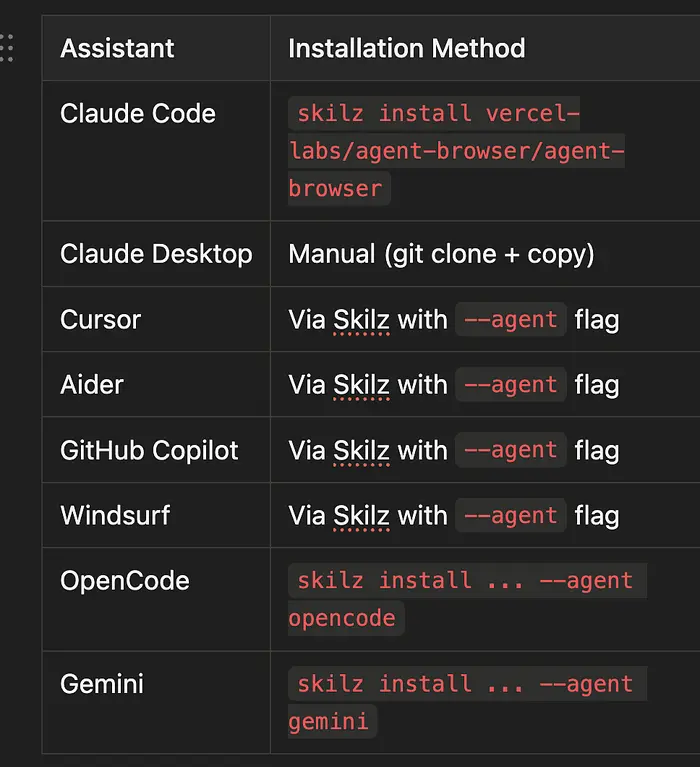
Task: Select the GitHub Copilot table cell
Action: coord(149,451)
